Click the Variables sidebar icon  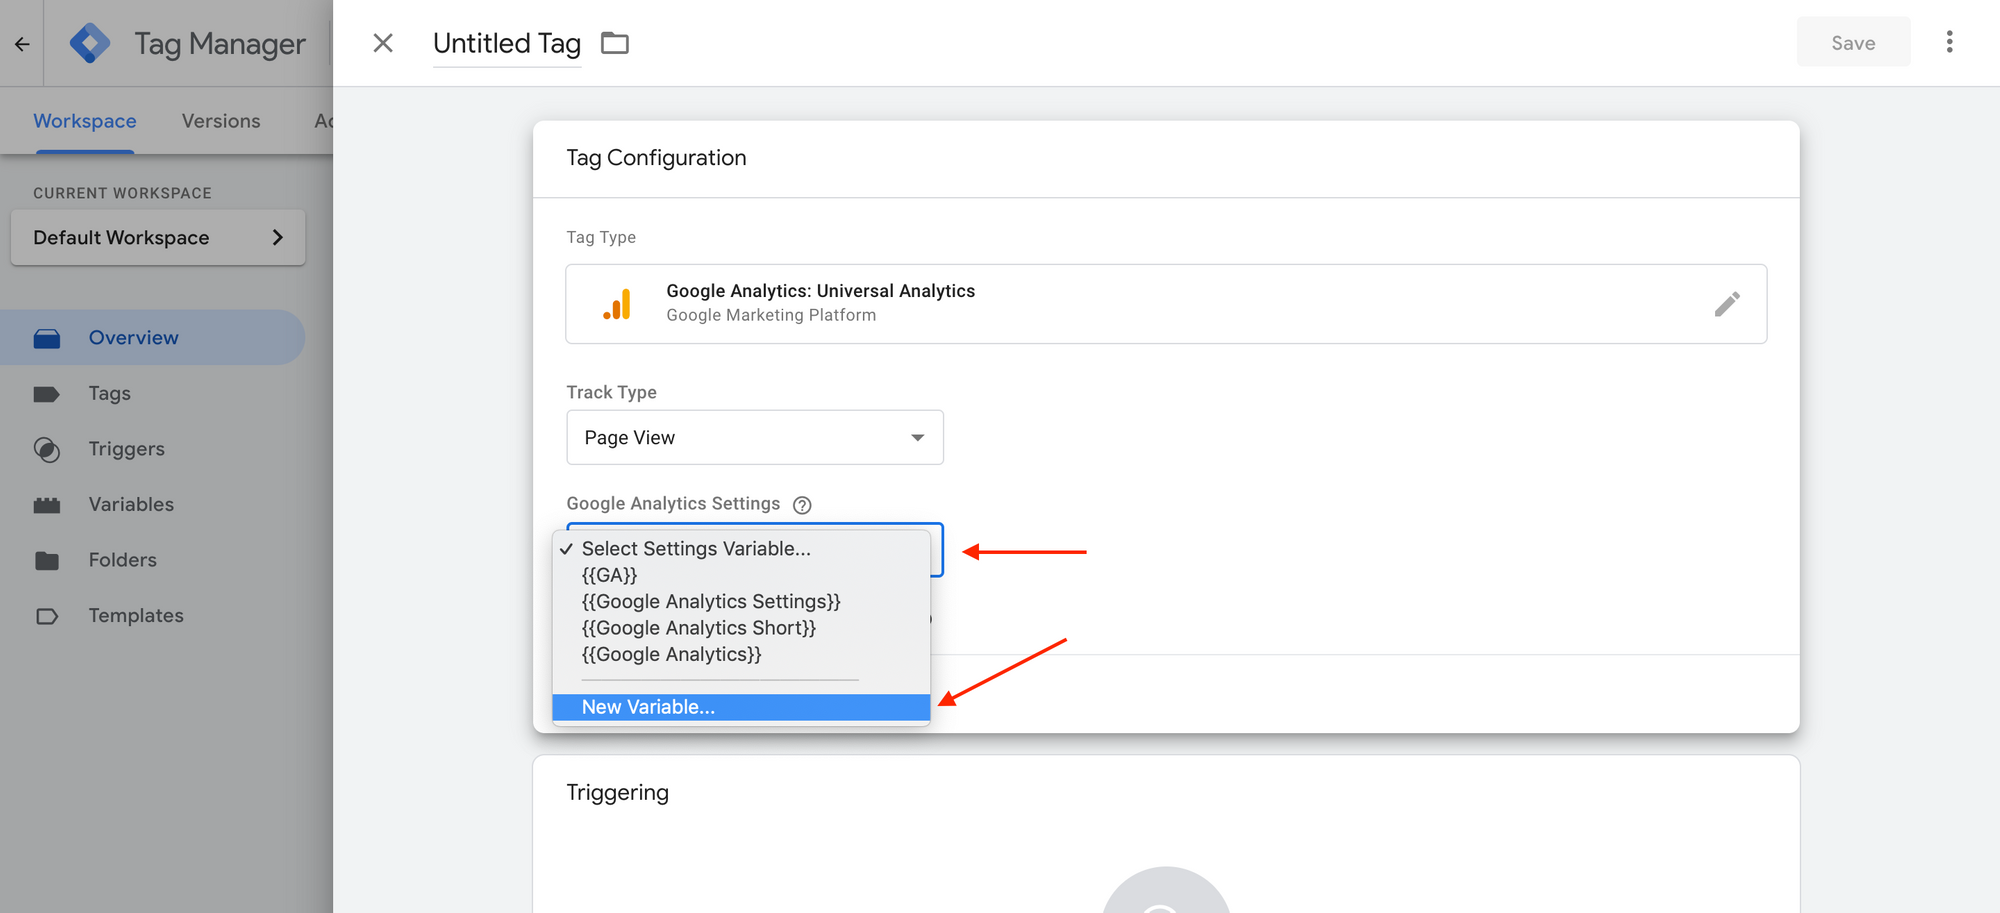47,505
